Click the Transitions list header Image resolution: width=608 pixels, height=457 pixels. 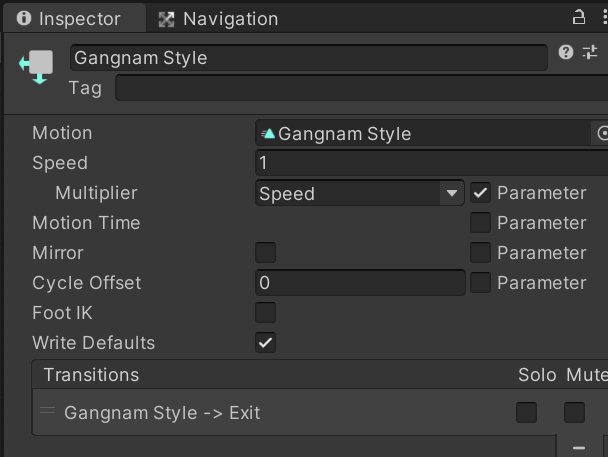pyautogui.click(x=320, y=375)
